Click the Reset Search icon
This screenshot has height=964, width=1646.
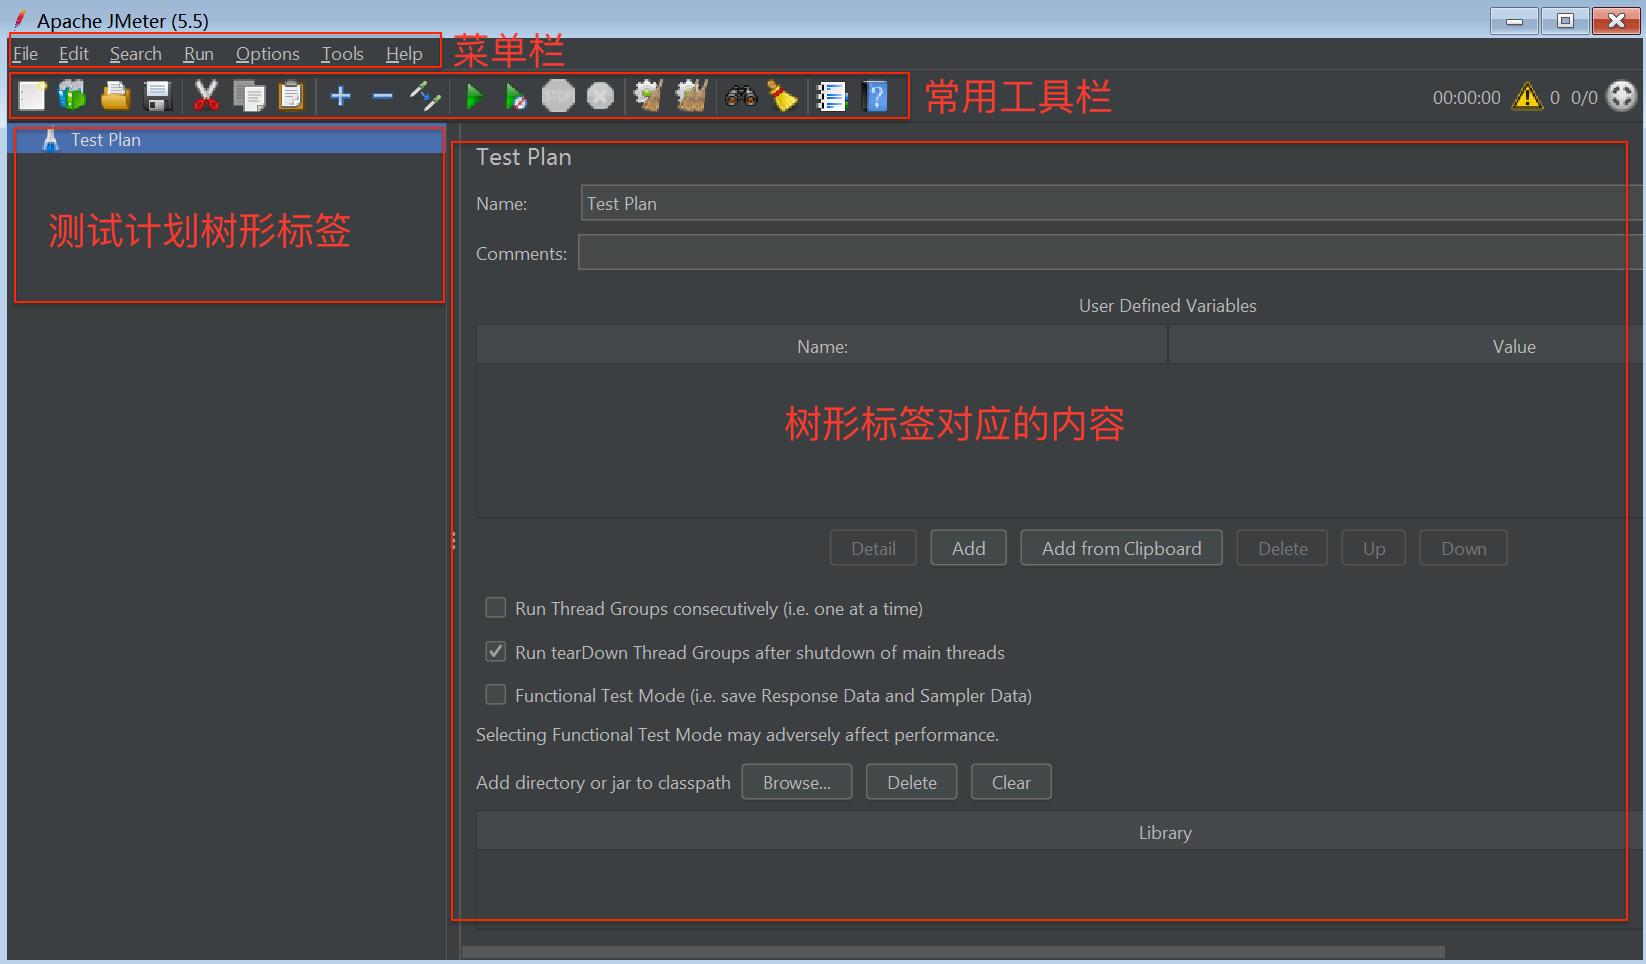click(782, 96)
